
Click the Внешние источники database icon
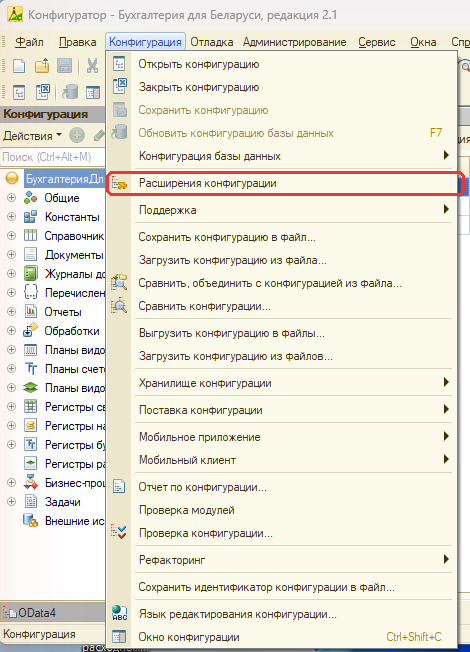click(x=30, y=520)
